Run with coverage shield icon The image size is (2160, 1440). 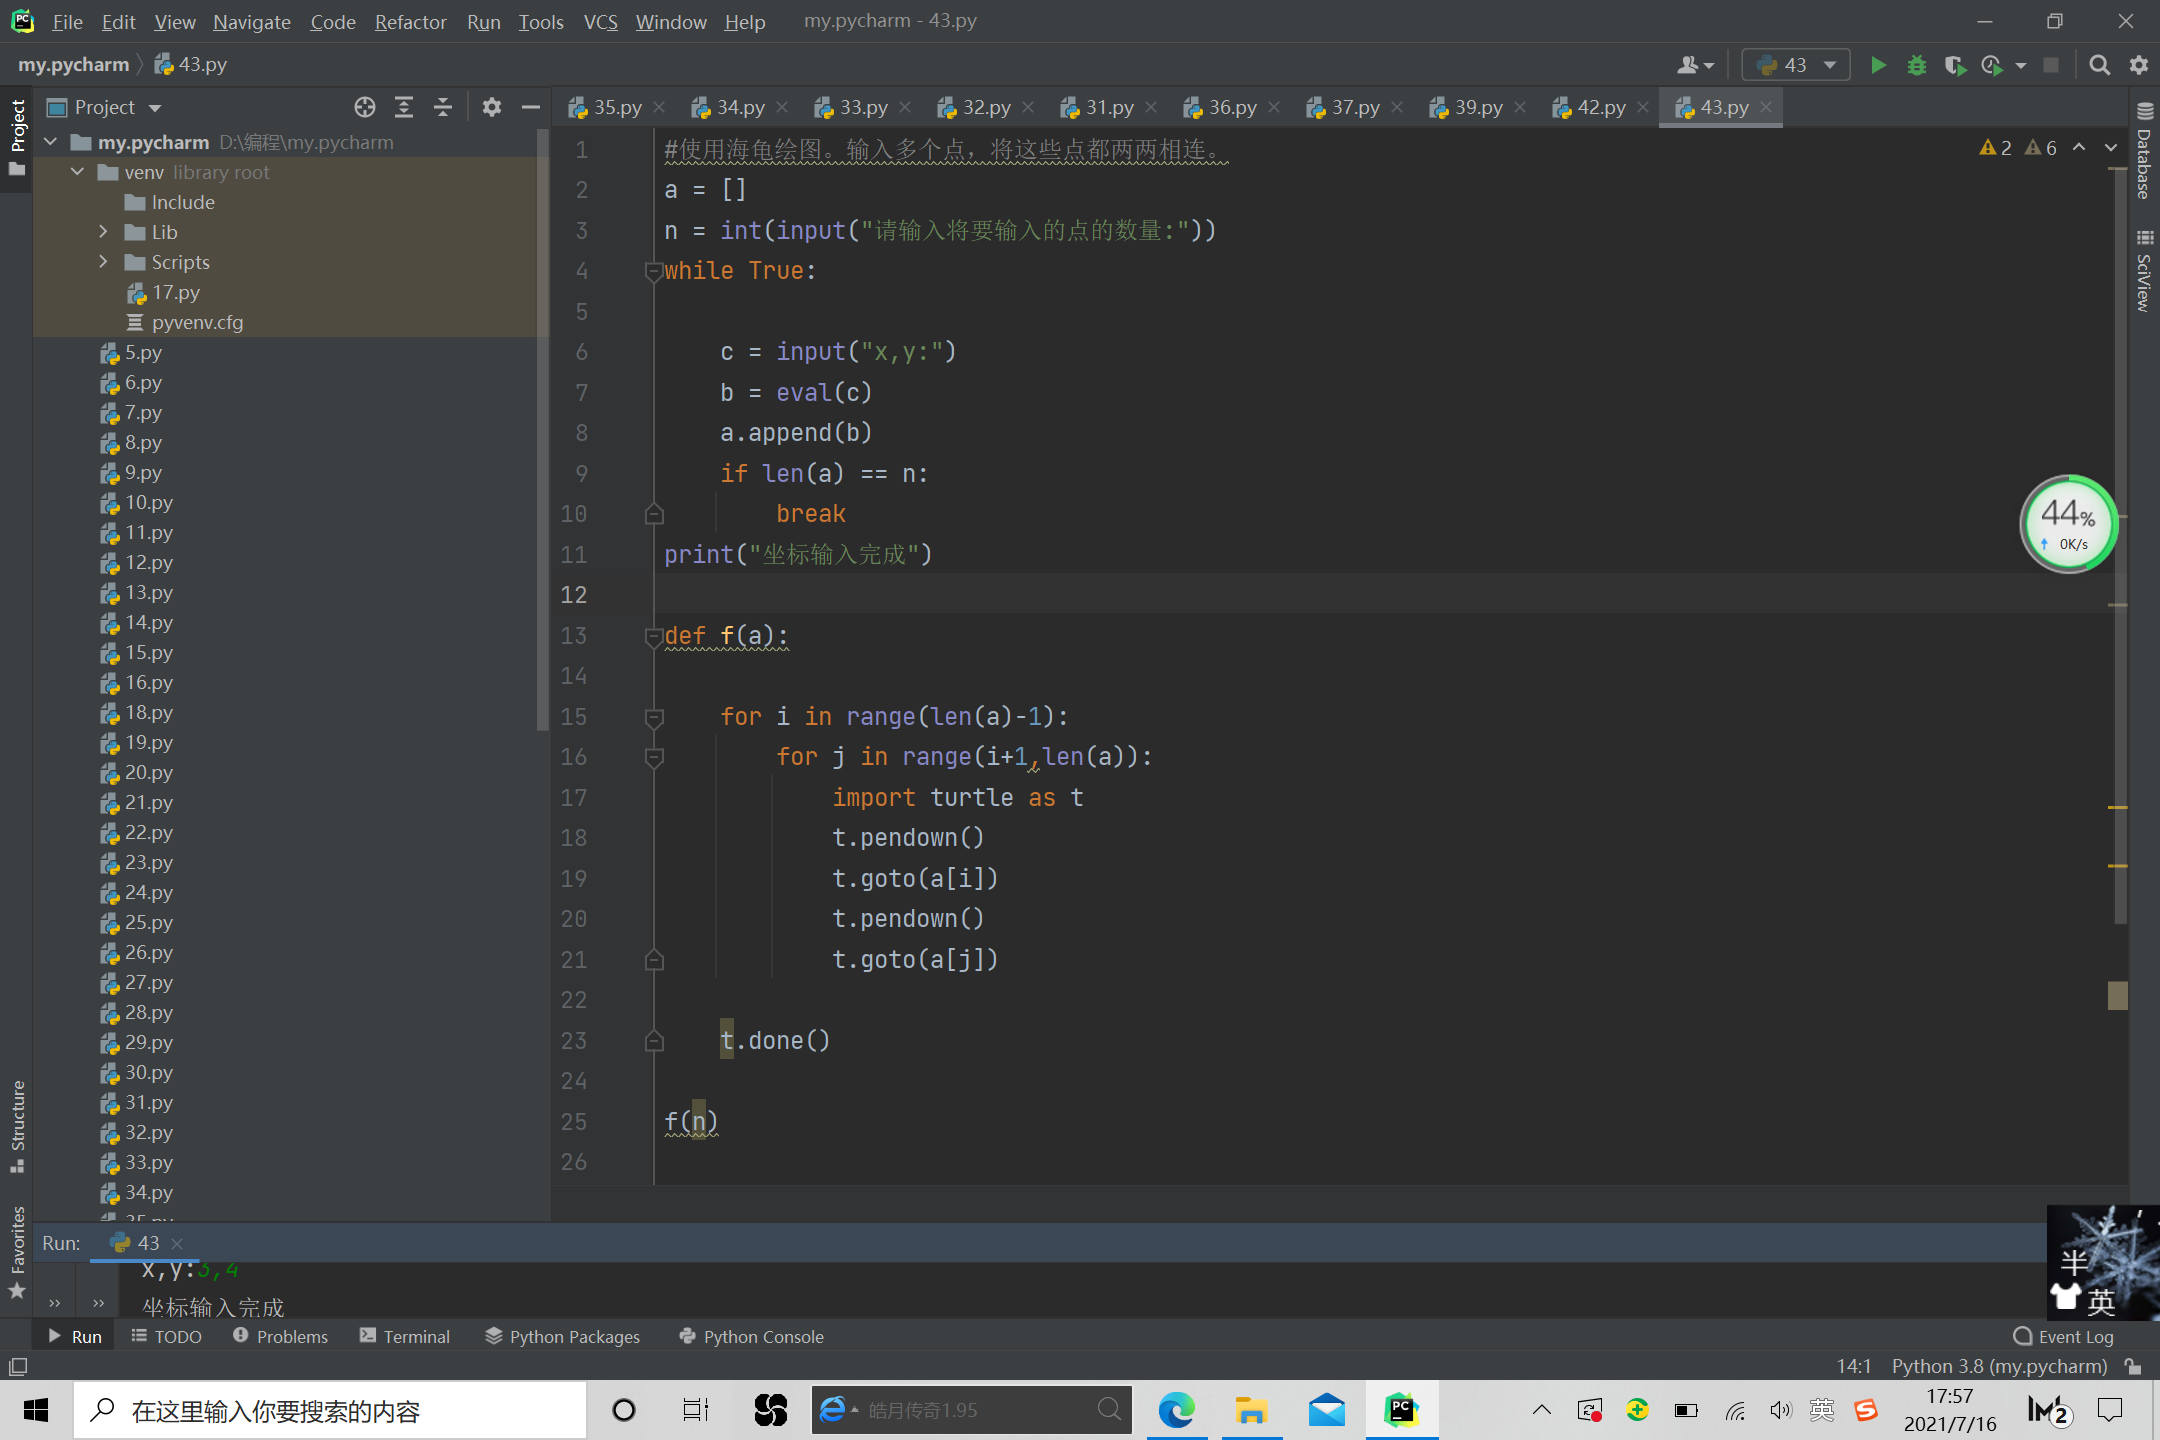pyautogui.click(x=1954, y=65)
